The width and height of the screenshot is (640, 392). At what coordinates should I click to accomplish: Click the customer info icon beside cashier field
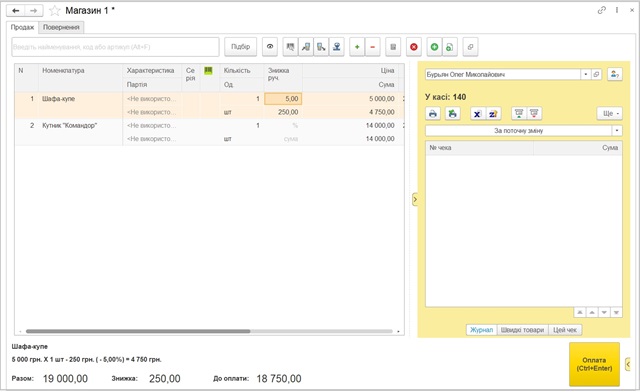click(x=614, y=74)
